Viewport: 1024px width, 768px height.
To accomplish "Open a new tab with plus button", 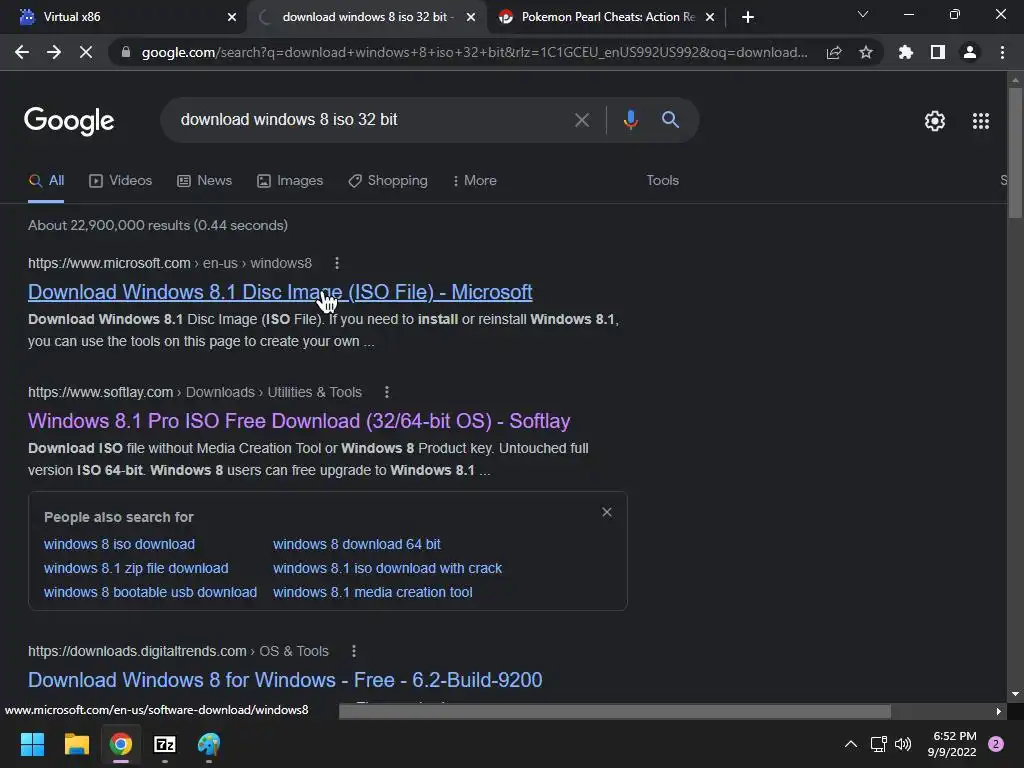I will coord(748,17).
